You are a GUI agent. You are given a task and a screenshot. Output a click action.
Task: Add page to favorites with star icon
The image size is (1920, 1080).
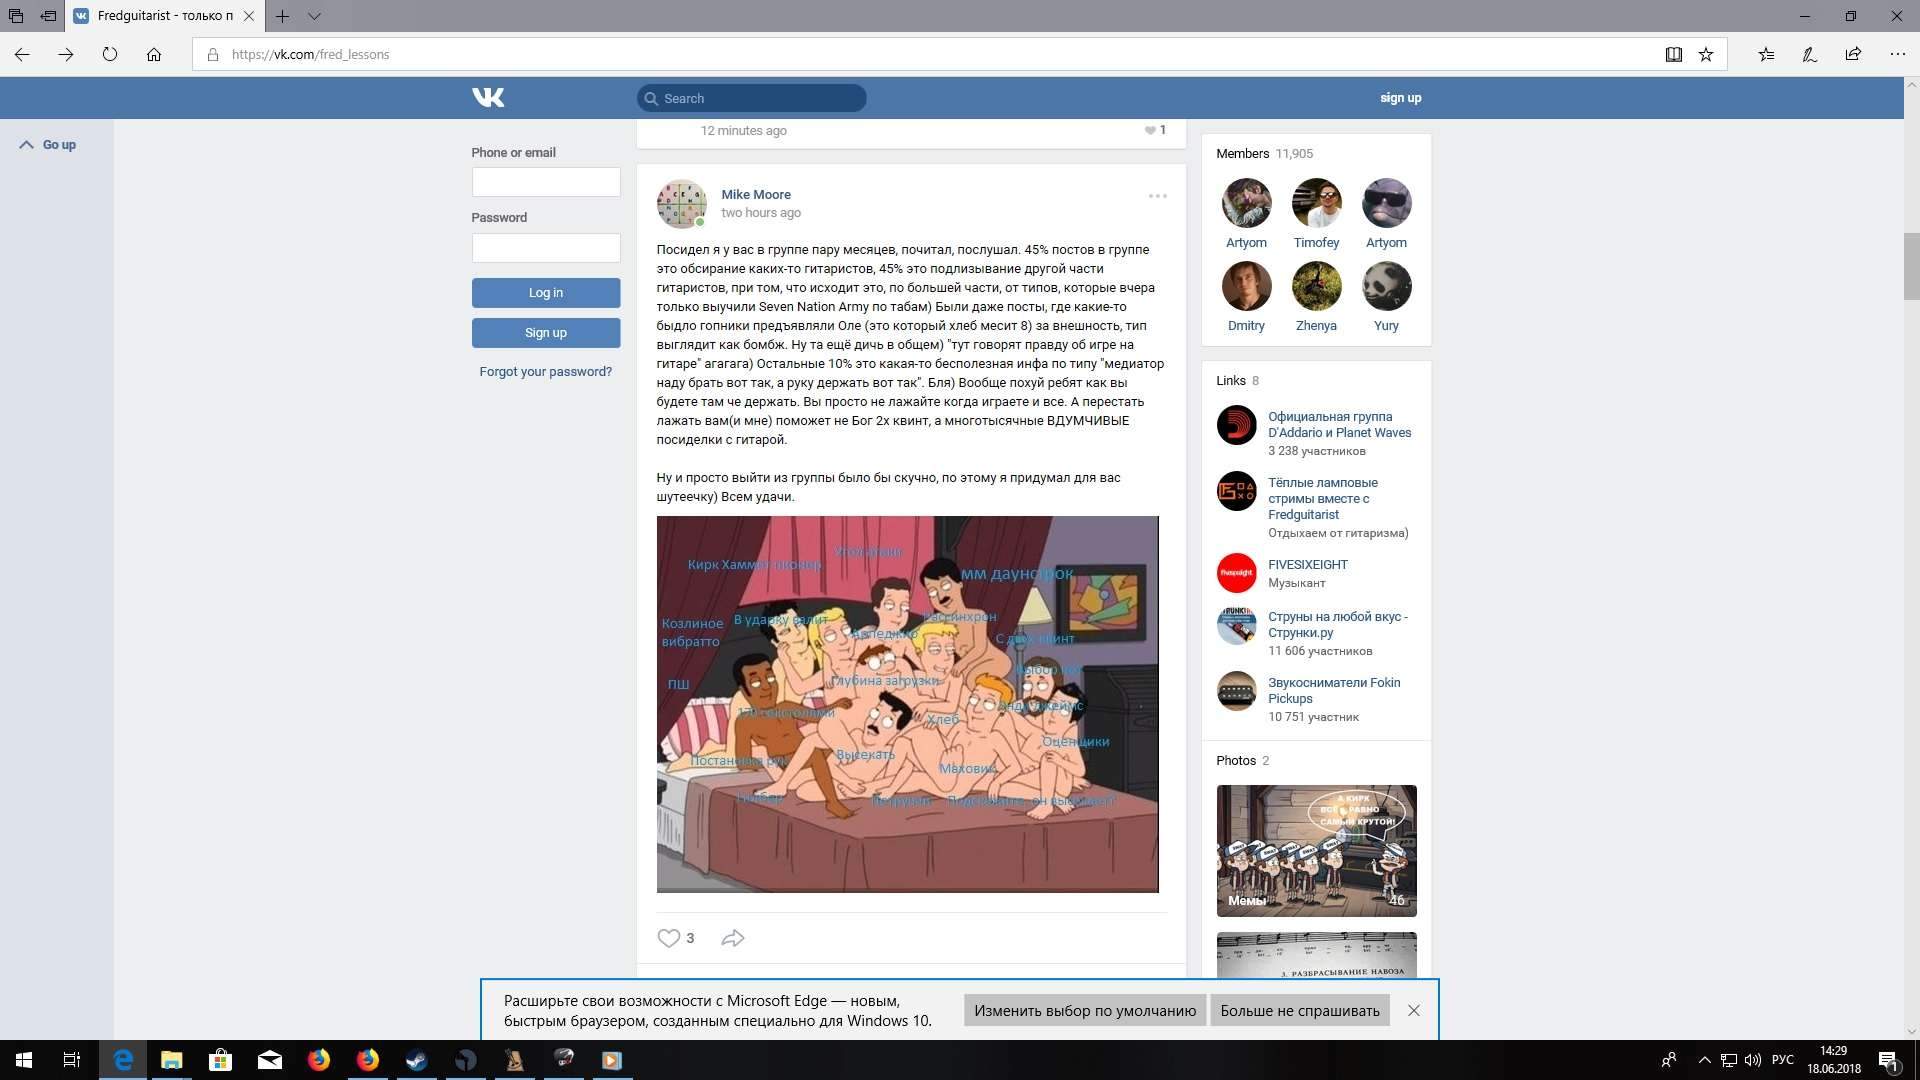pyautogui.click(x=1706, y=55)
